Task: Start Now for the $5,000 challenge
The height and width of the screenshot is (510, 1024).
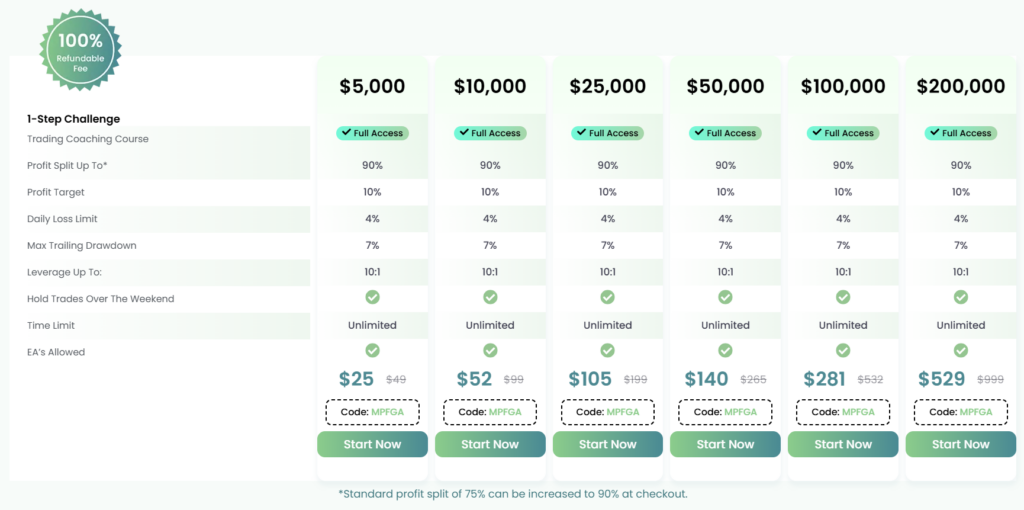Action: (372, 444)
